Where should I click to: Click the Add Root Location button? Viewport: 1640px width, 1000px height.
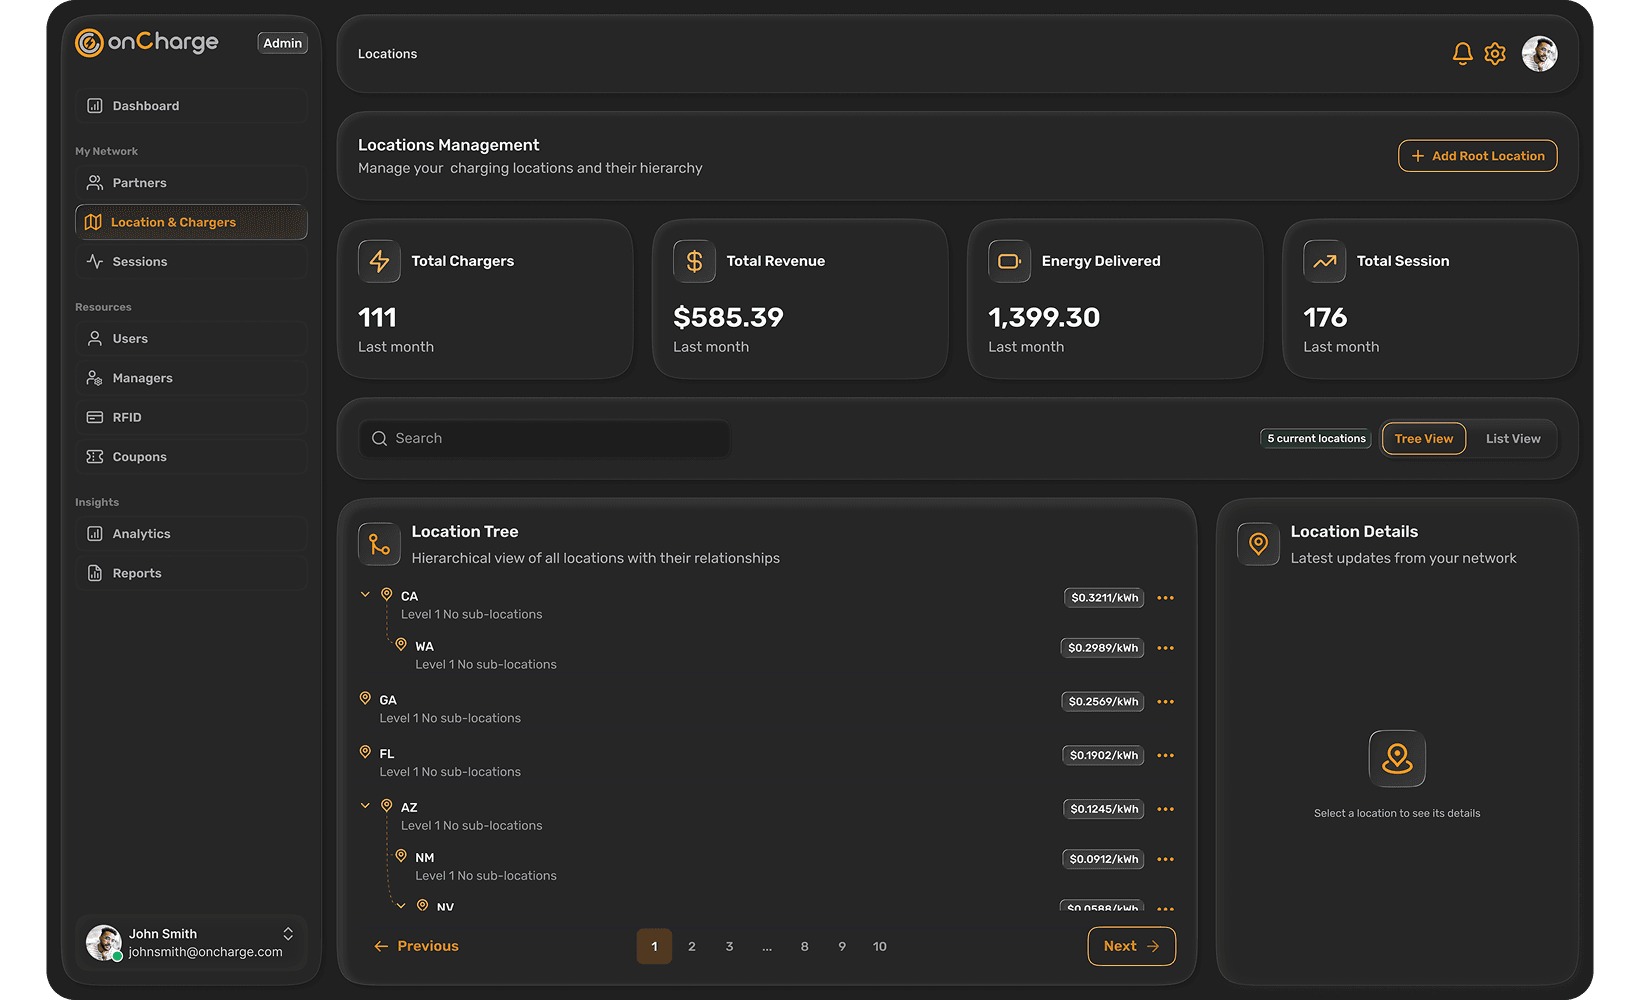click(x=1477, y=156)
